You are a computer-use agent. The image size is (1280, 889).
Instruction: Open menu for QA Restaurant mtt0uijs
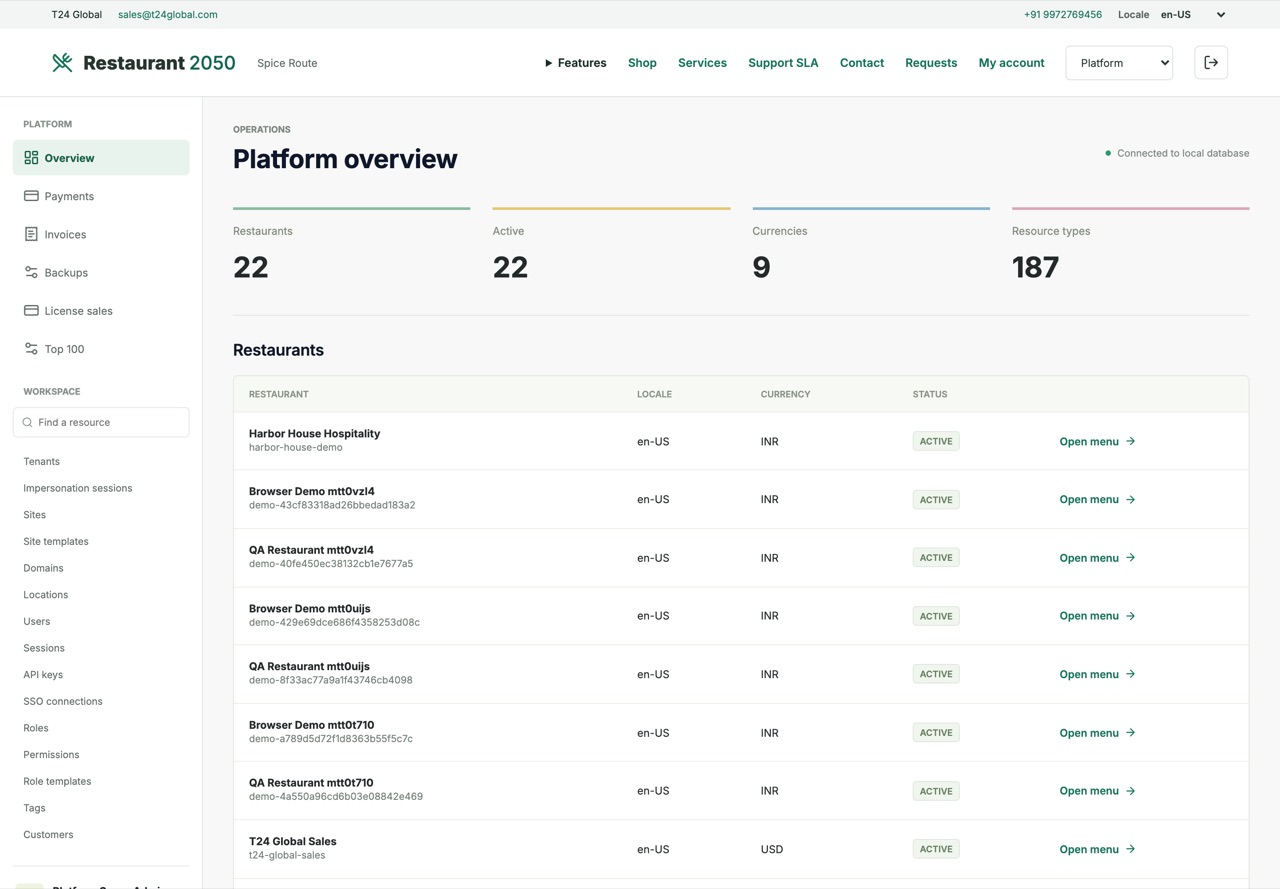pyautogui.click(x=1097, y=674)
